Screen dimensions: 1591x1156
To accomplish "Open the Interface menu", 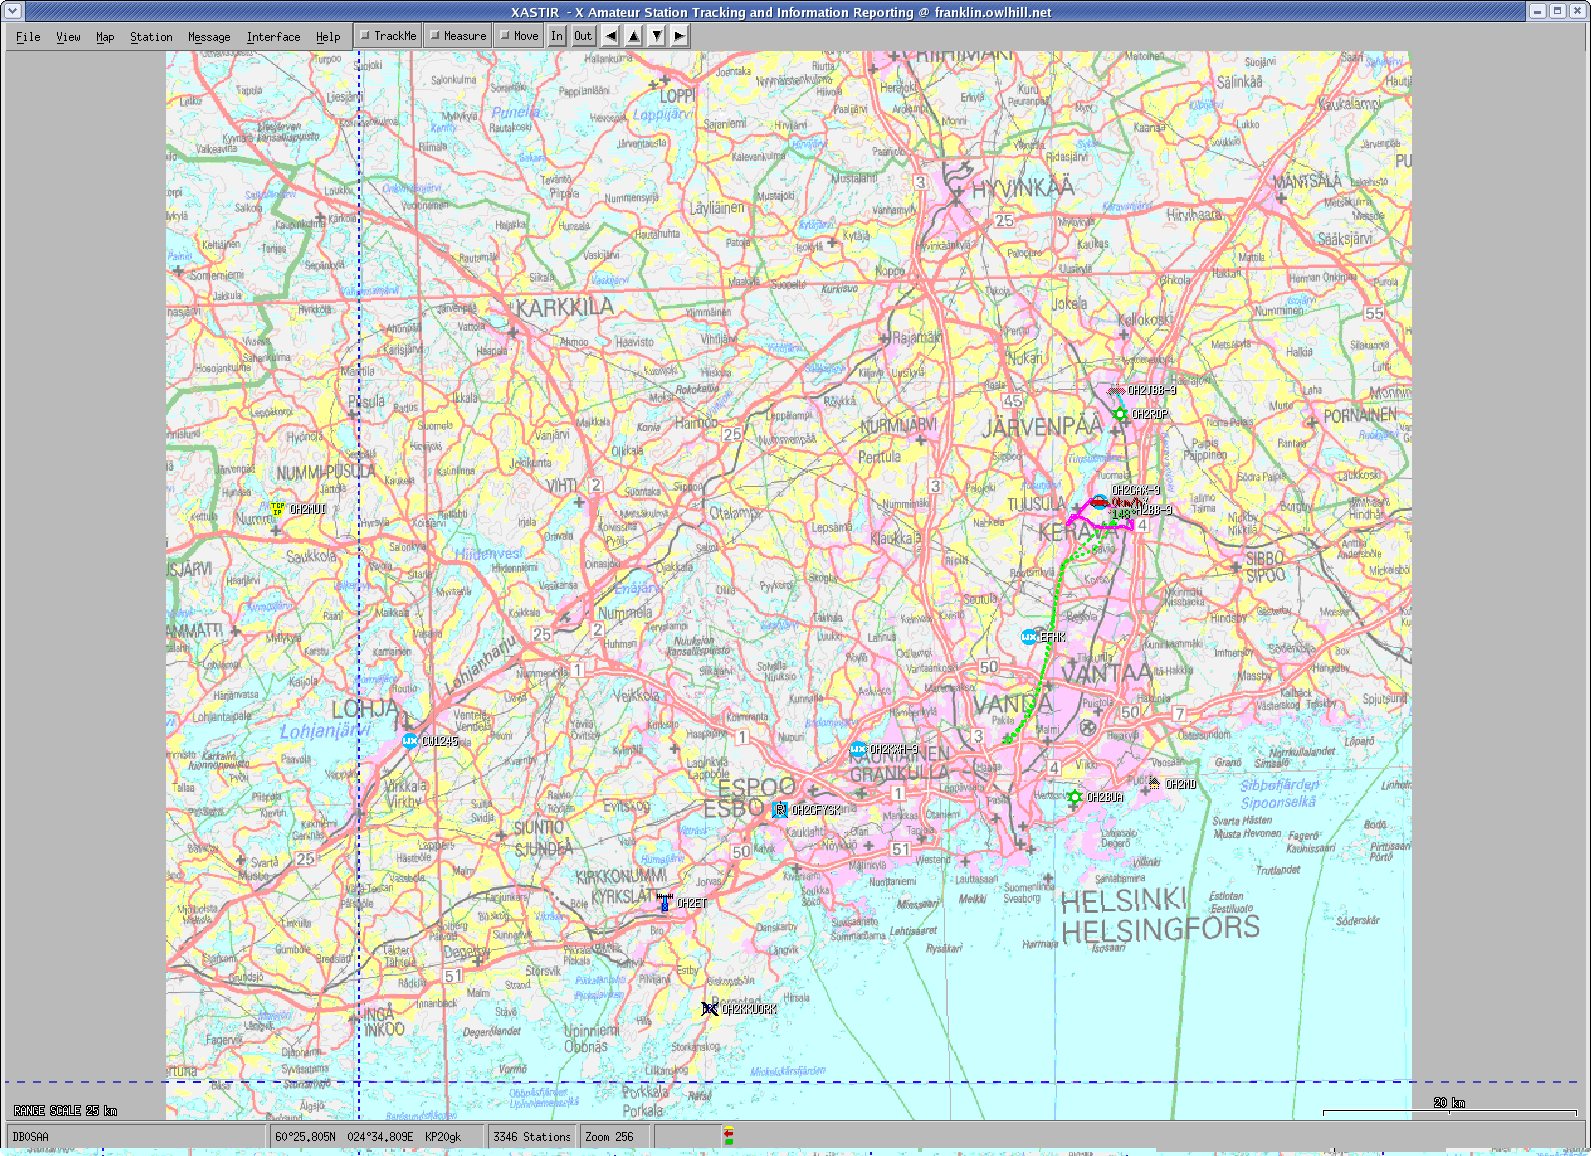I will (273, 37).
